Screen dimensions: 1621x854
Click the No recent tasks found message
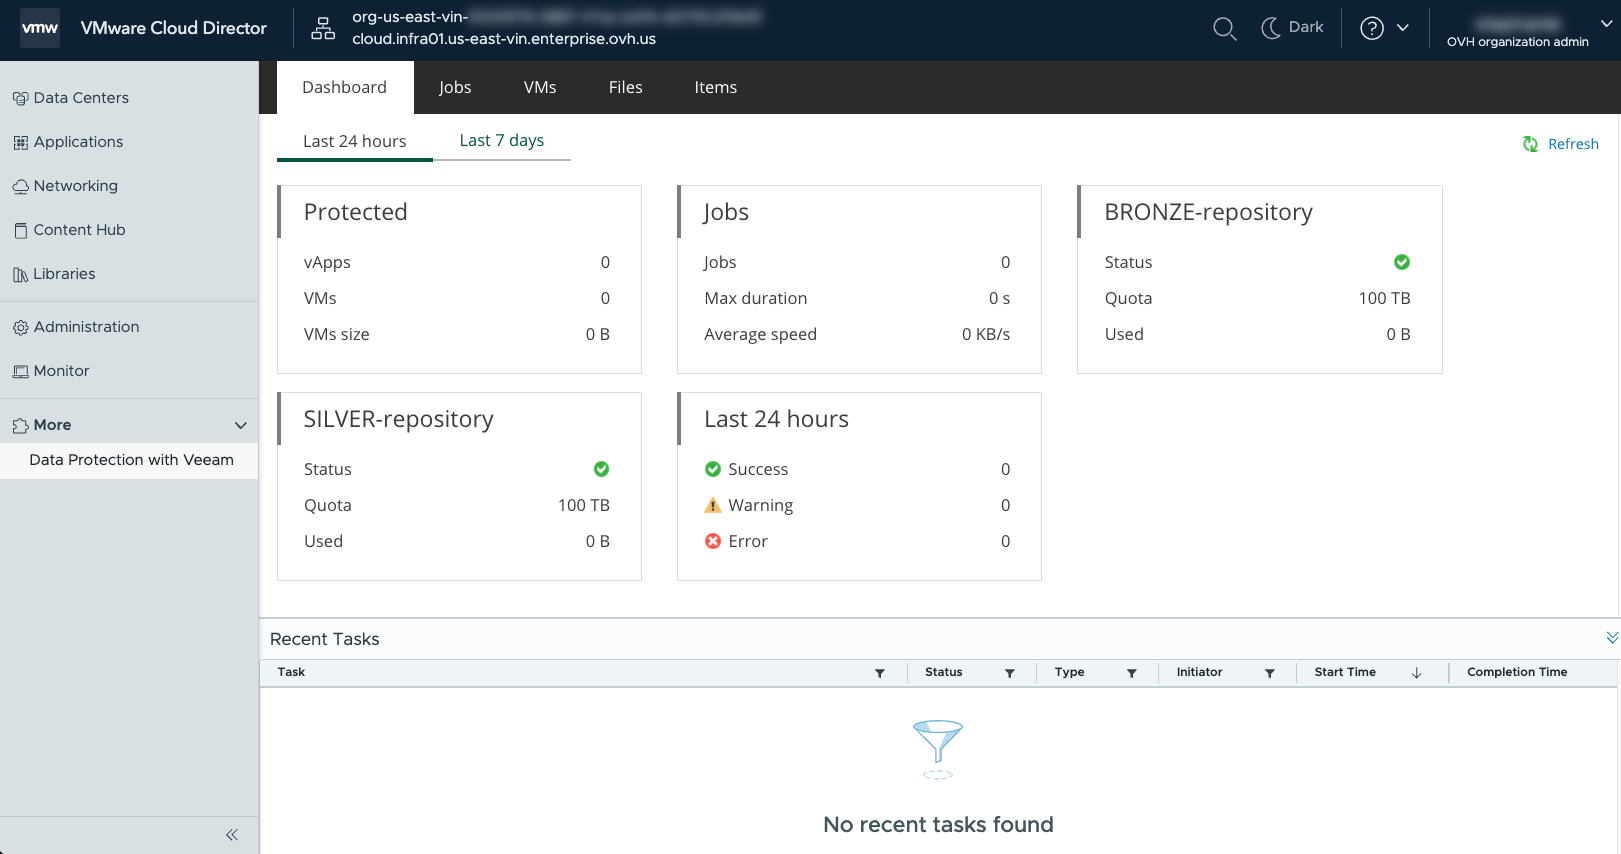pyautogui.click(x=938, y=824)
